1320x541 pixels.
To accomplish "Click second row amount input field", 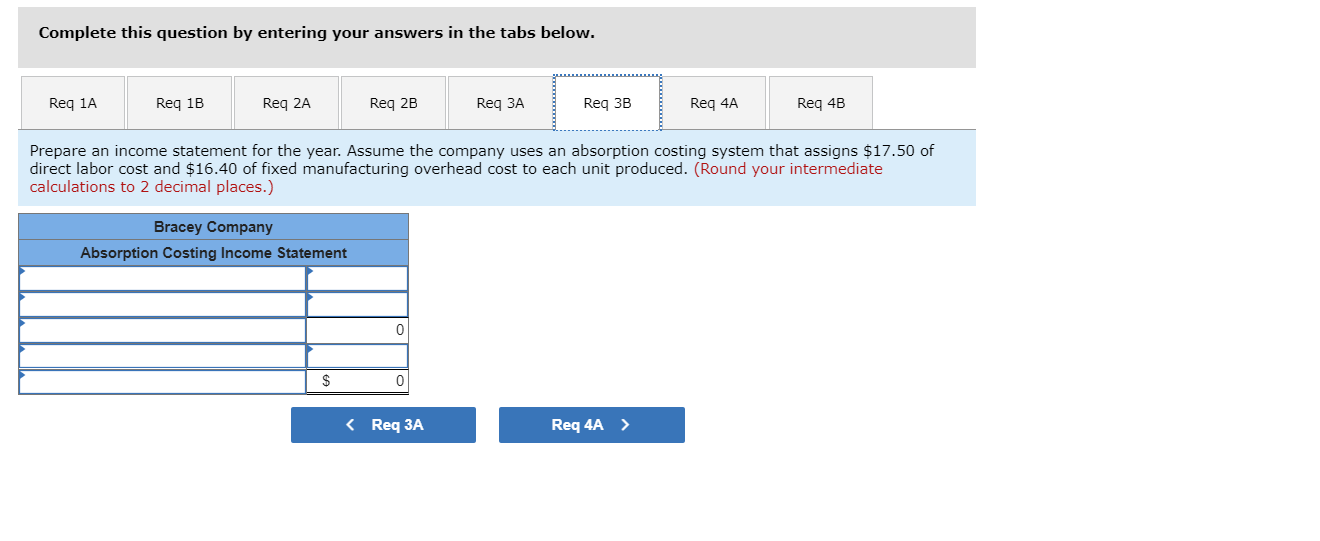I will 358,304.
